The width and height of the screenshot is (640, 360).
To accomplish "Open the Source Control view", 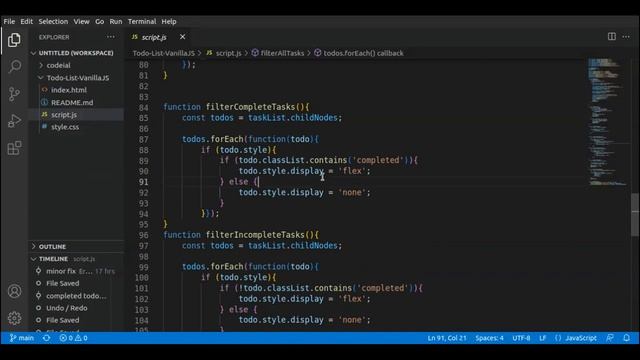I will (14, 94).
